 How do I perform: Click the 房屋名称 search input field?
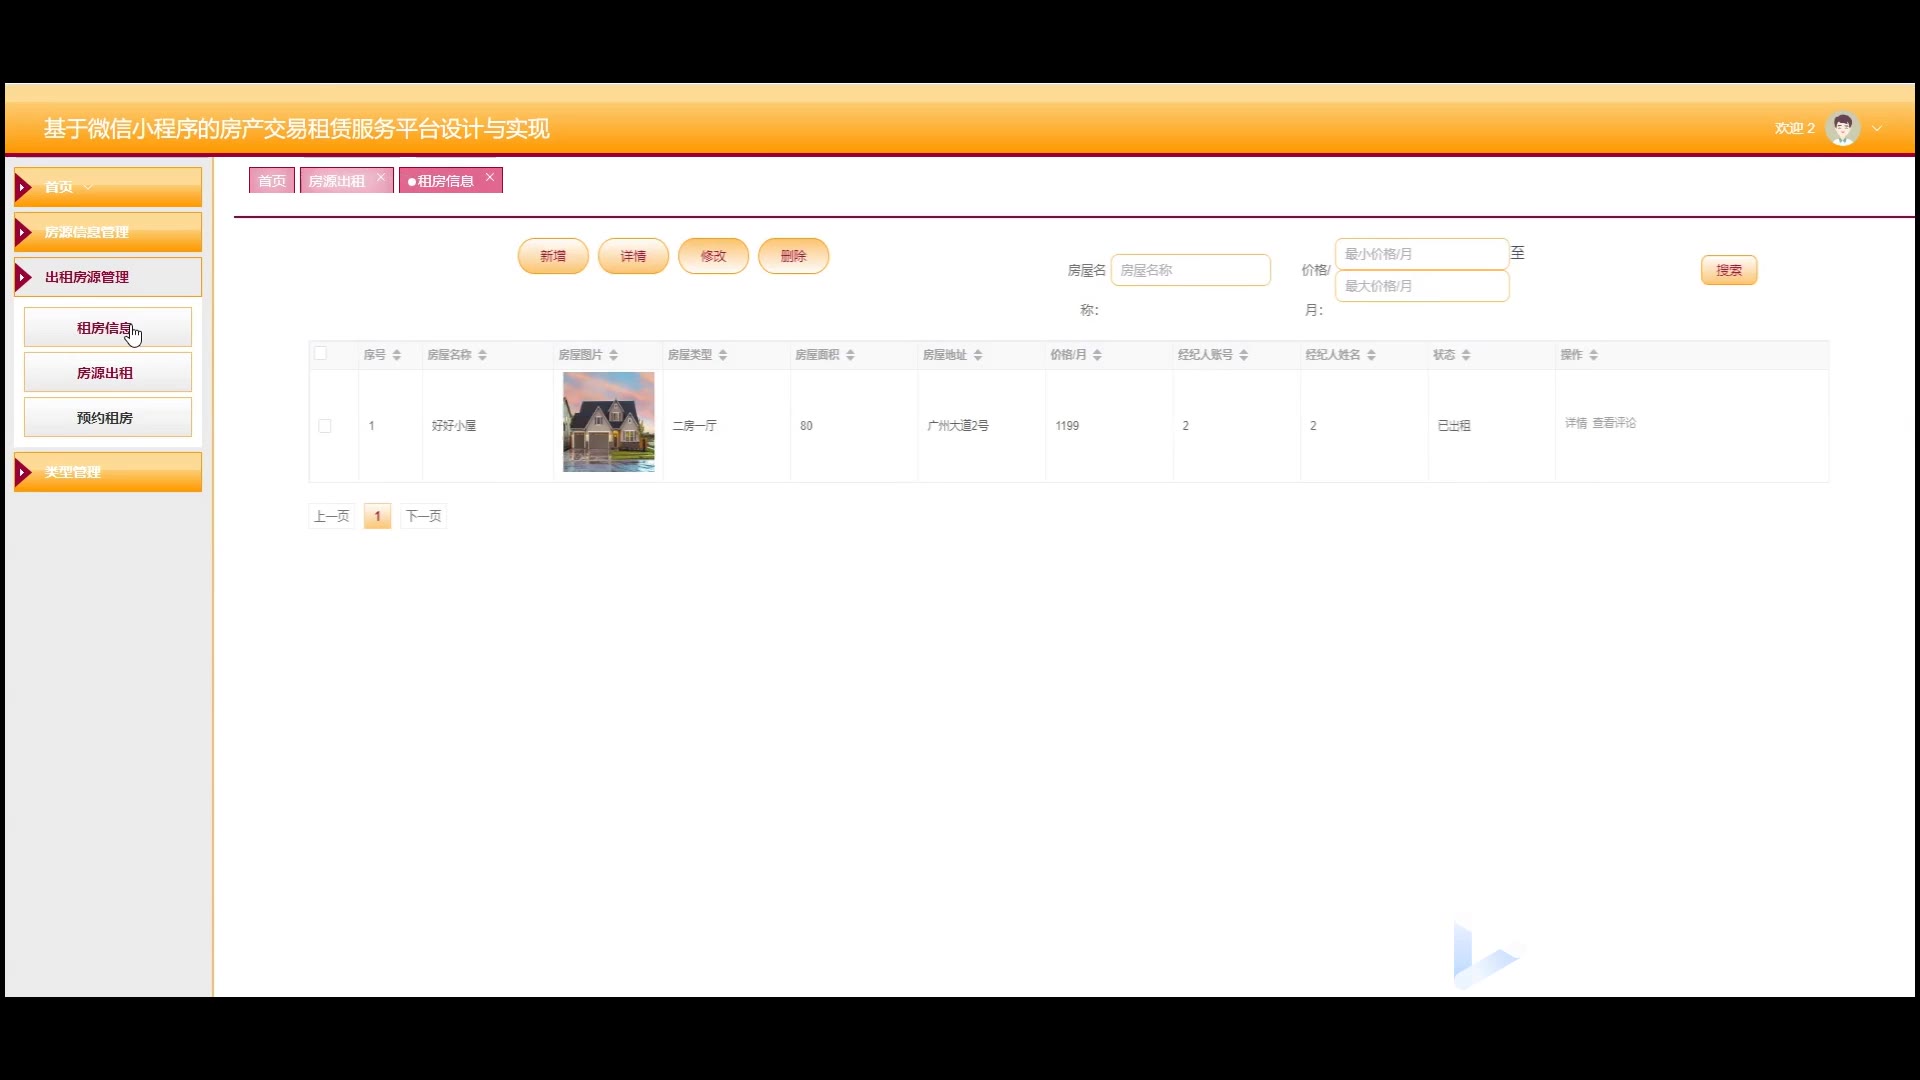pos(1190,270)
